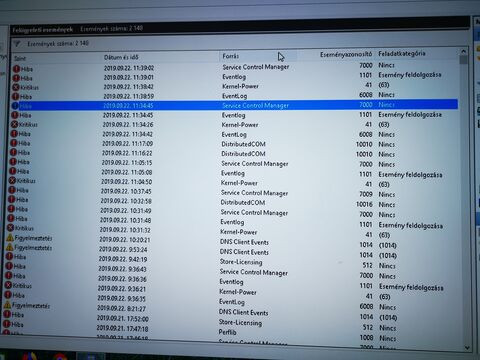Sort by the Forrás column header
This screenshot has width=480, height=360.
tap(231, 56)
